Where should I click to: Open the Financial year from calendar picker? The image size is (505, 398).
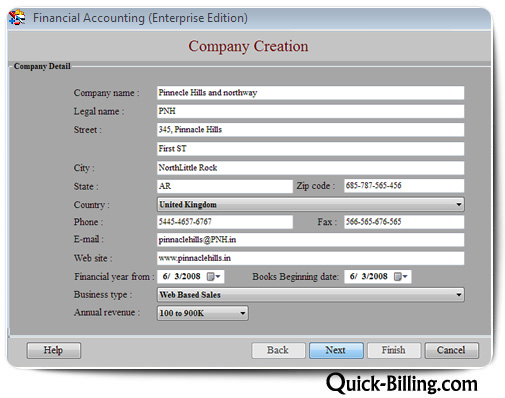click(x=214, y=277)
